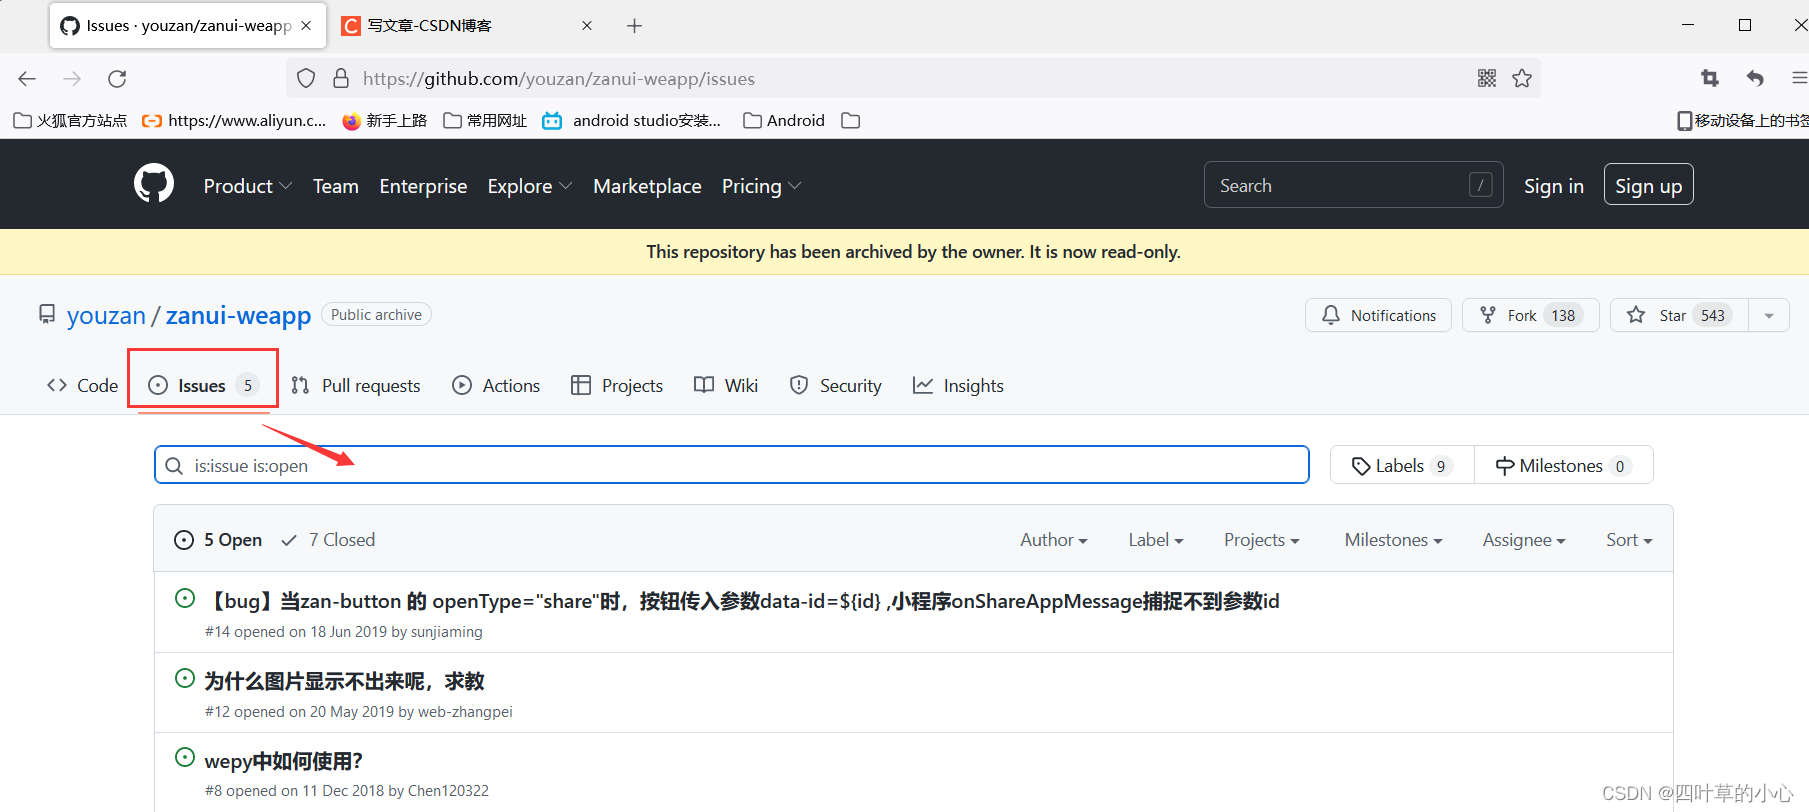Open the aliyun bookmark
The width and height of the screenshot is (1809, 812).
(x=234, y=121)
